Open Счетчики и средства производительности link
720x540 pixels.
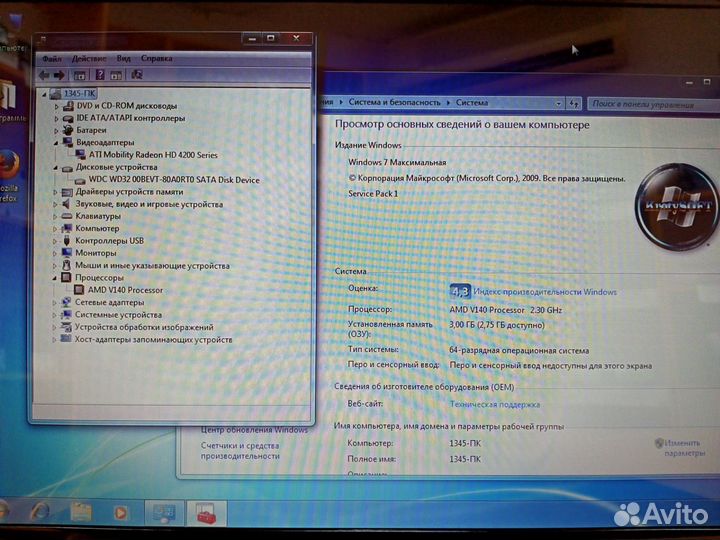click(240, 451)
